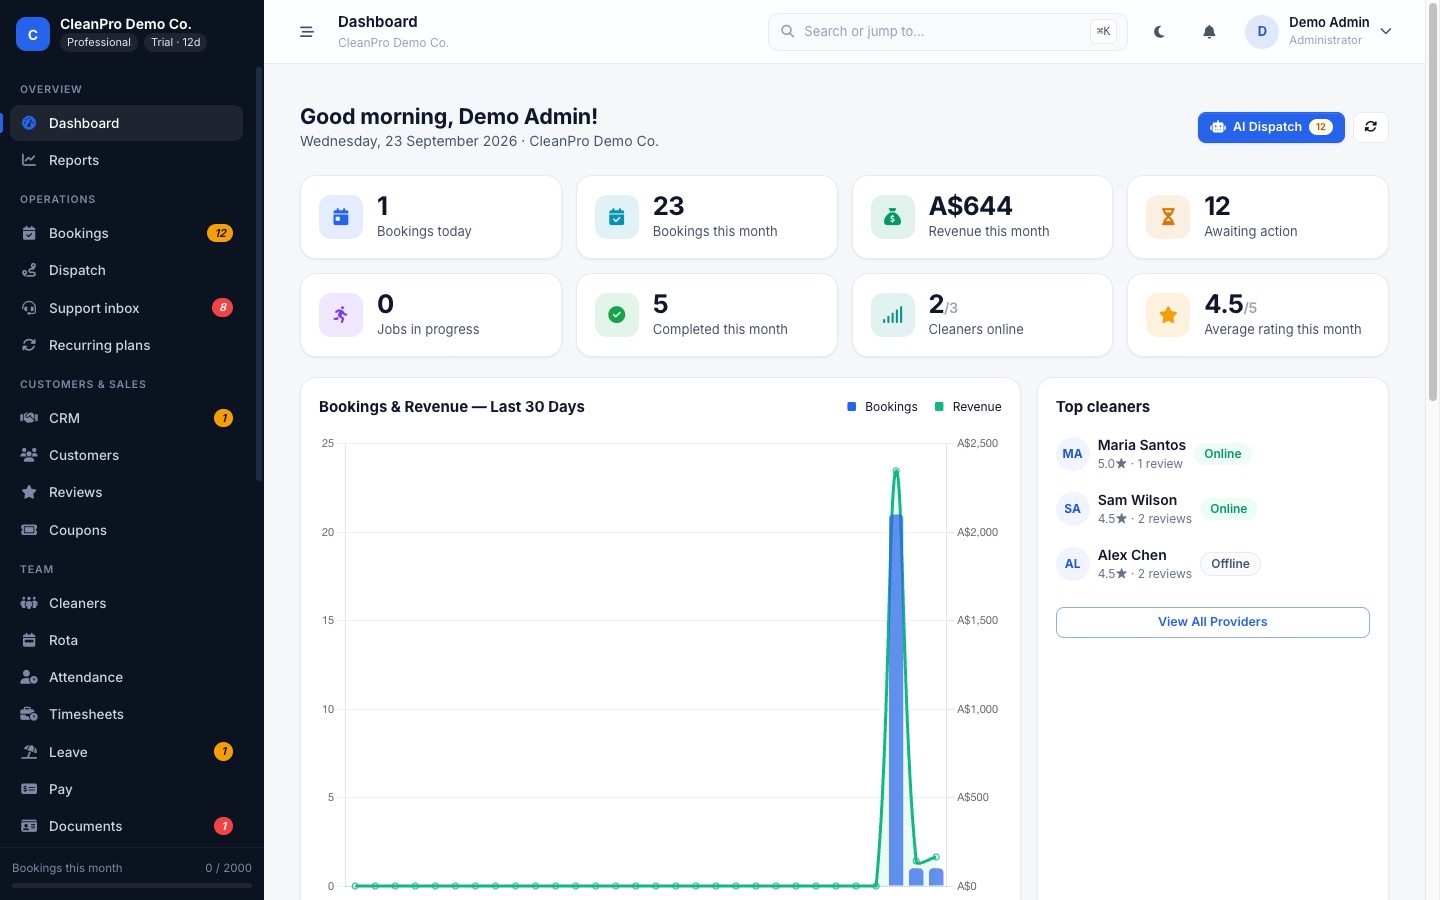Toggle Bookings series in chart legend

click(882, 407)
